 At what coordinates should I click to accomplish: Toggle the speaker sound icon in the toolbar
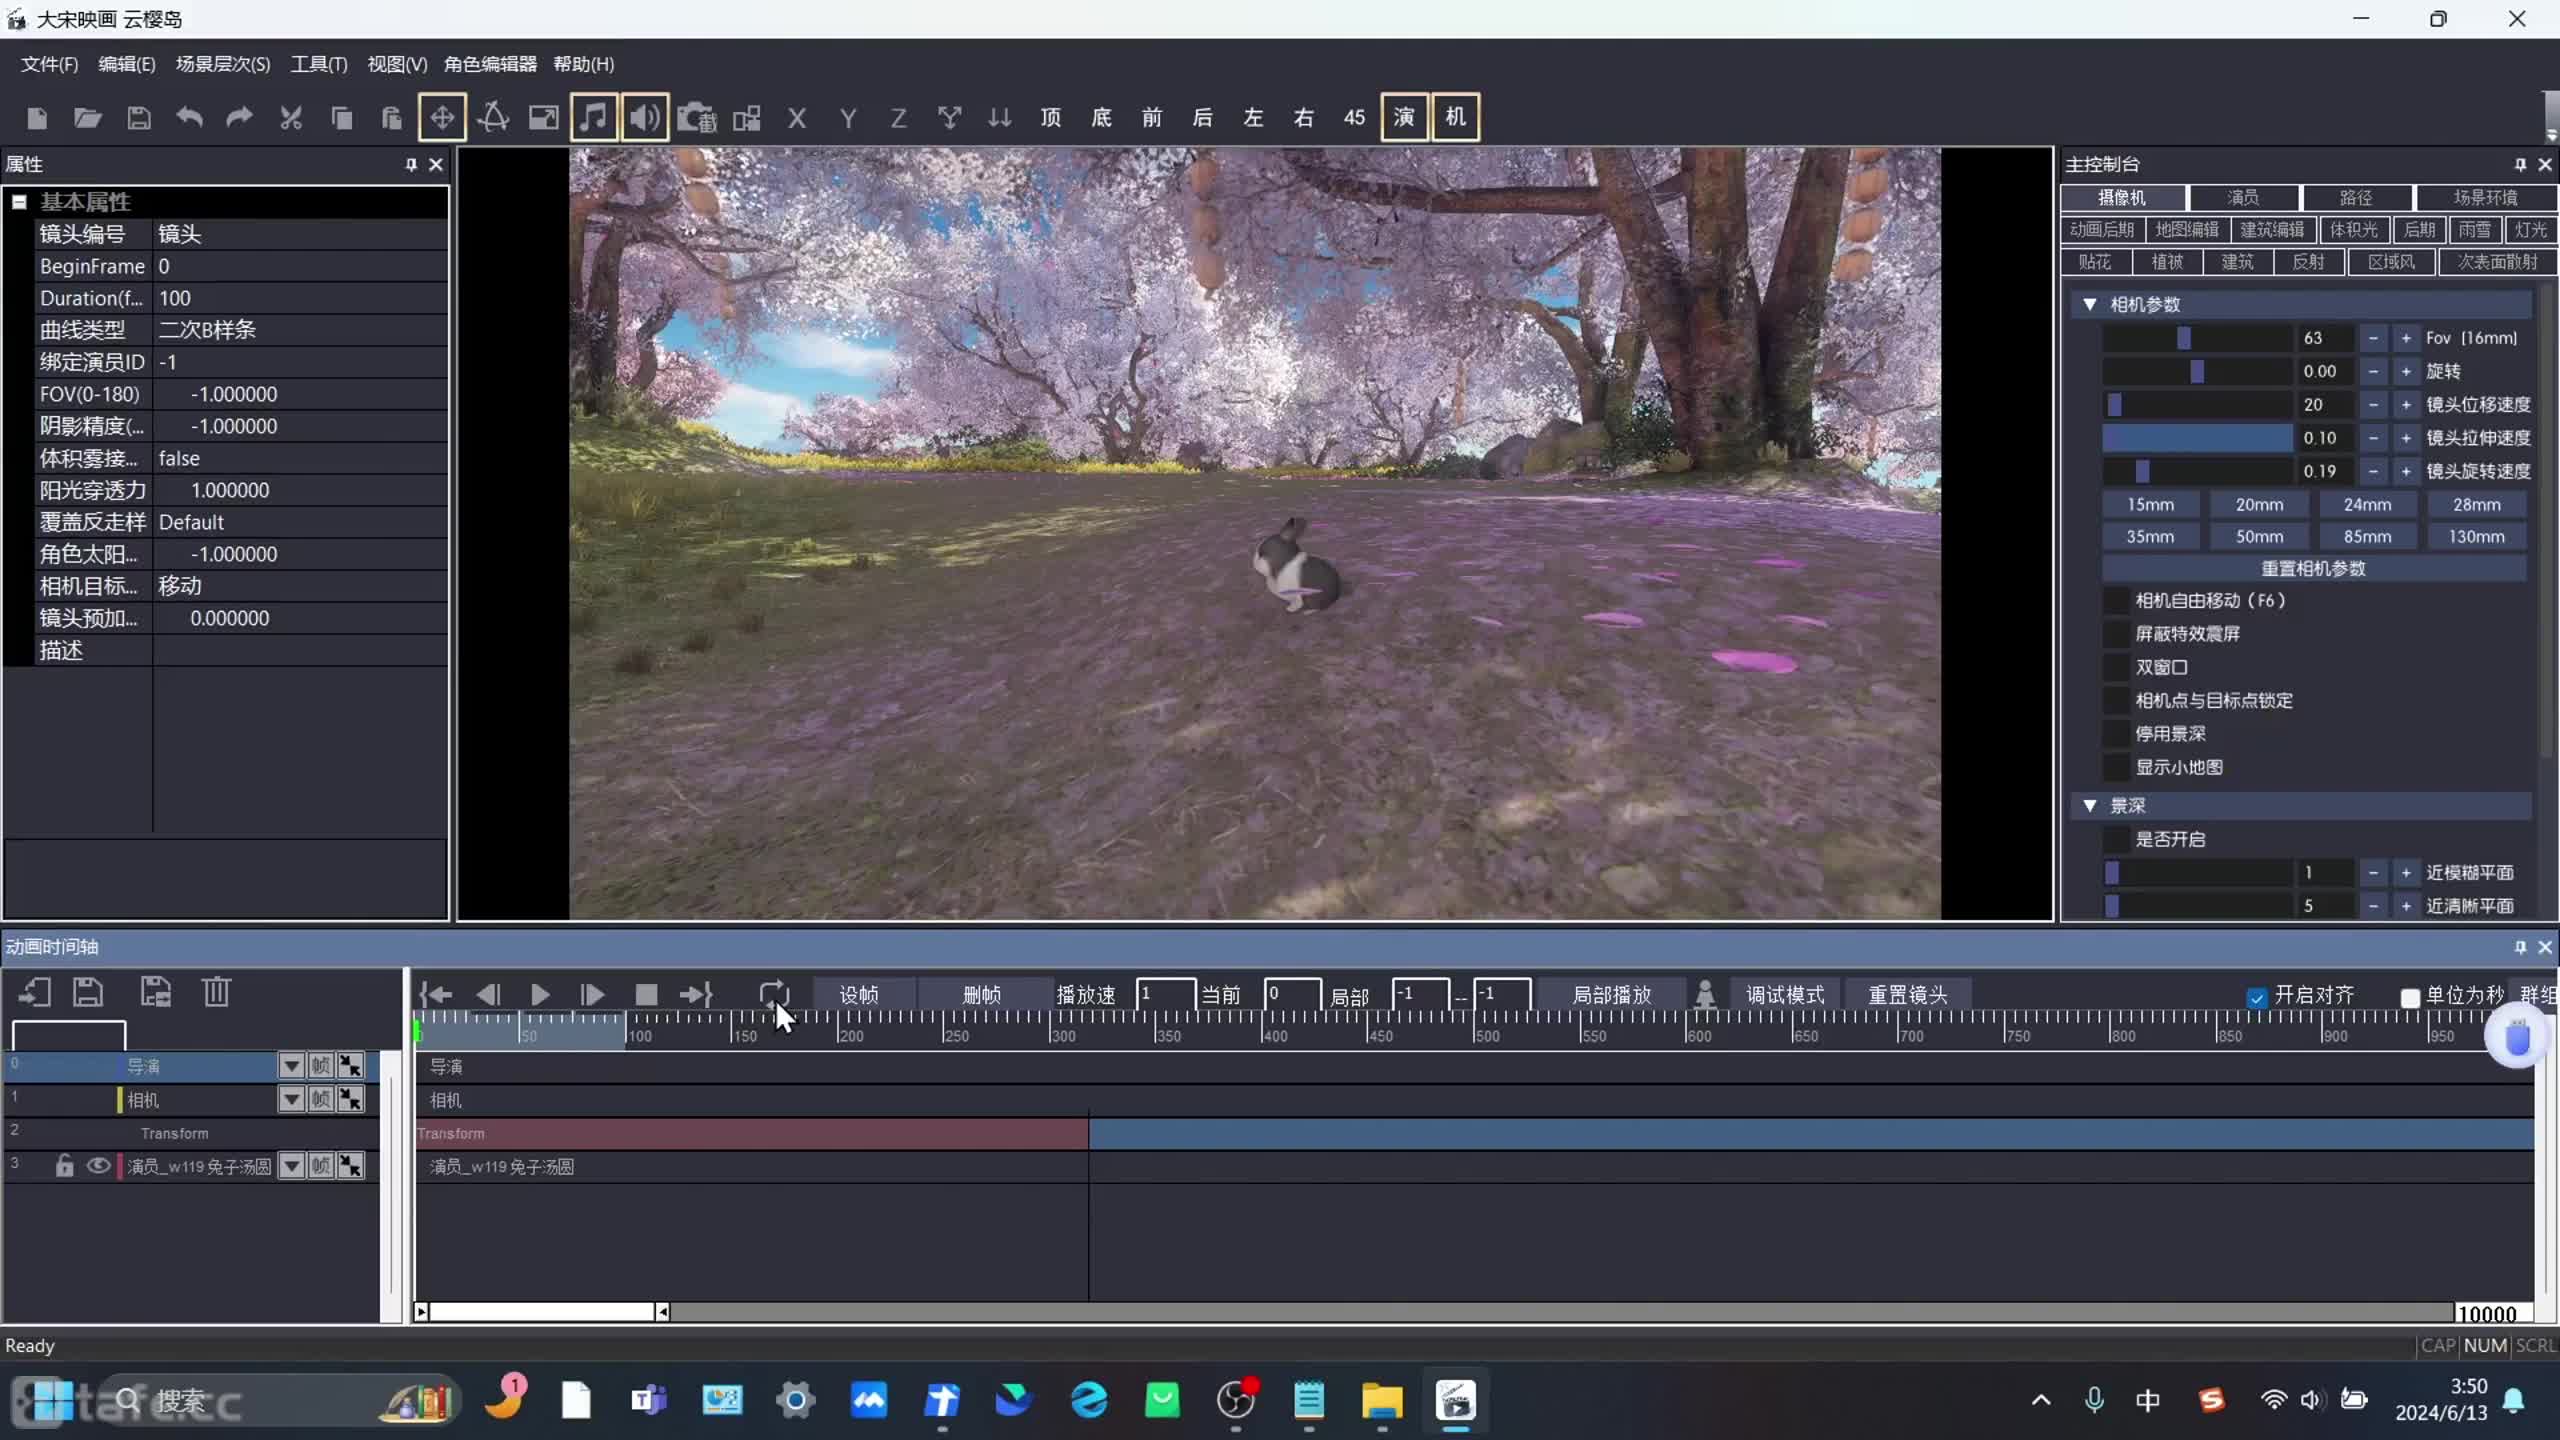pyautogui.click(x=645, y=118)
